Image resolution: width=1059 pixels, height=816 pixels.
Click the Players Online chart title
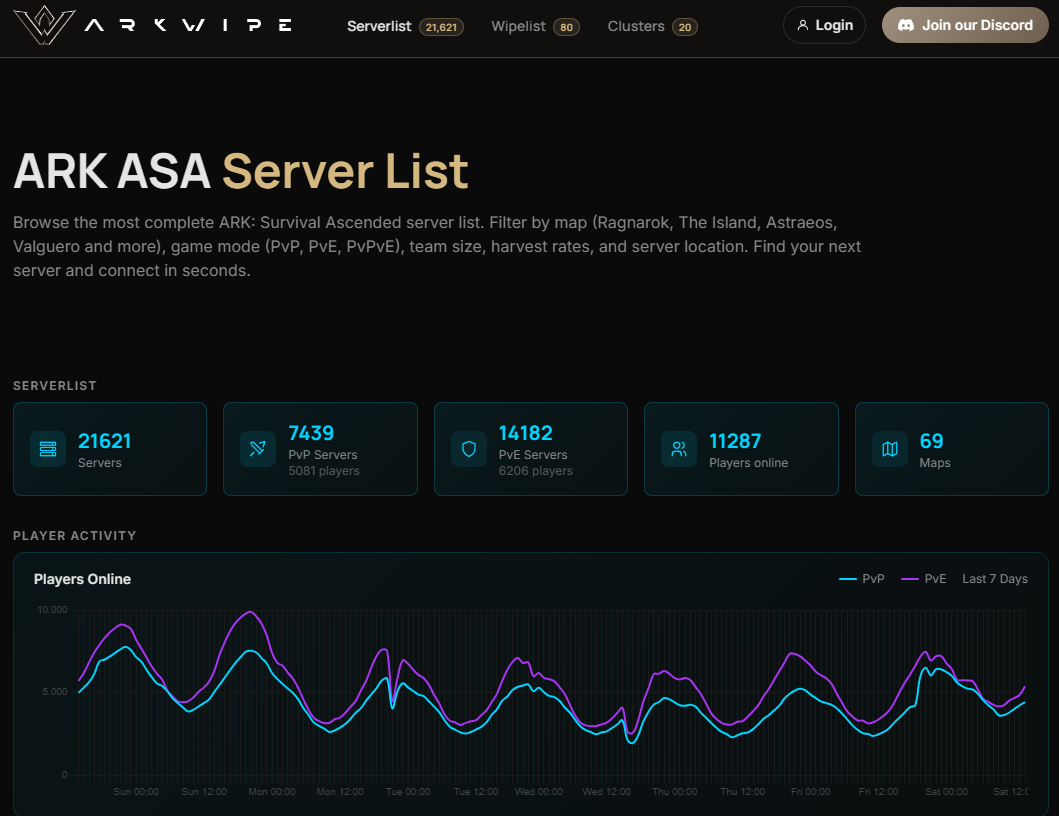point(82,579)
